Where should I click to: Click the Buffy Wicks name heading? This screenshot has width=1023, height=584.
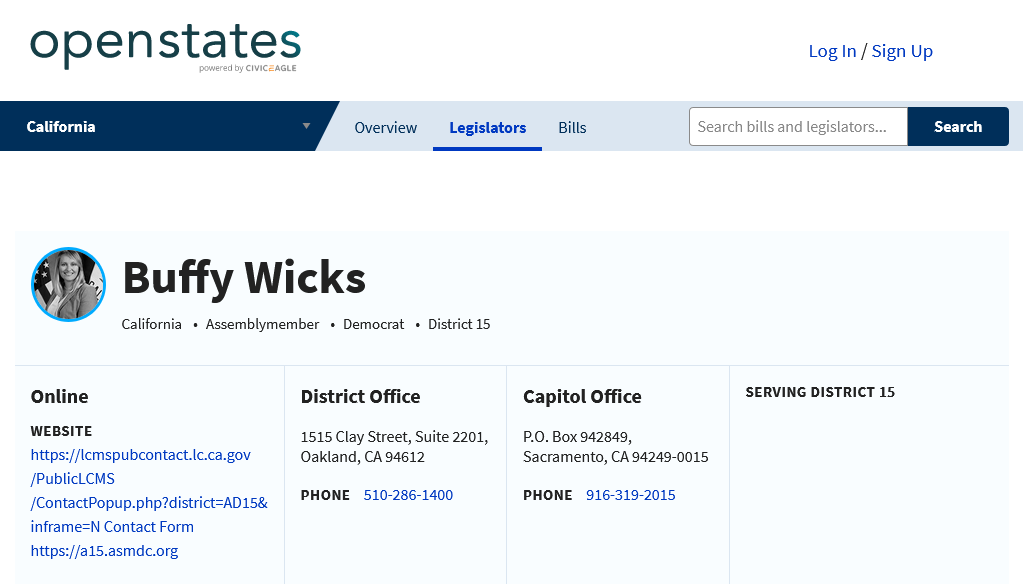point(244,278)
